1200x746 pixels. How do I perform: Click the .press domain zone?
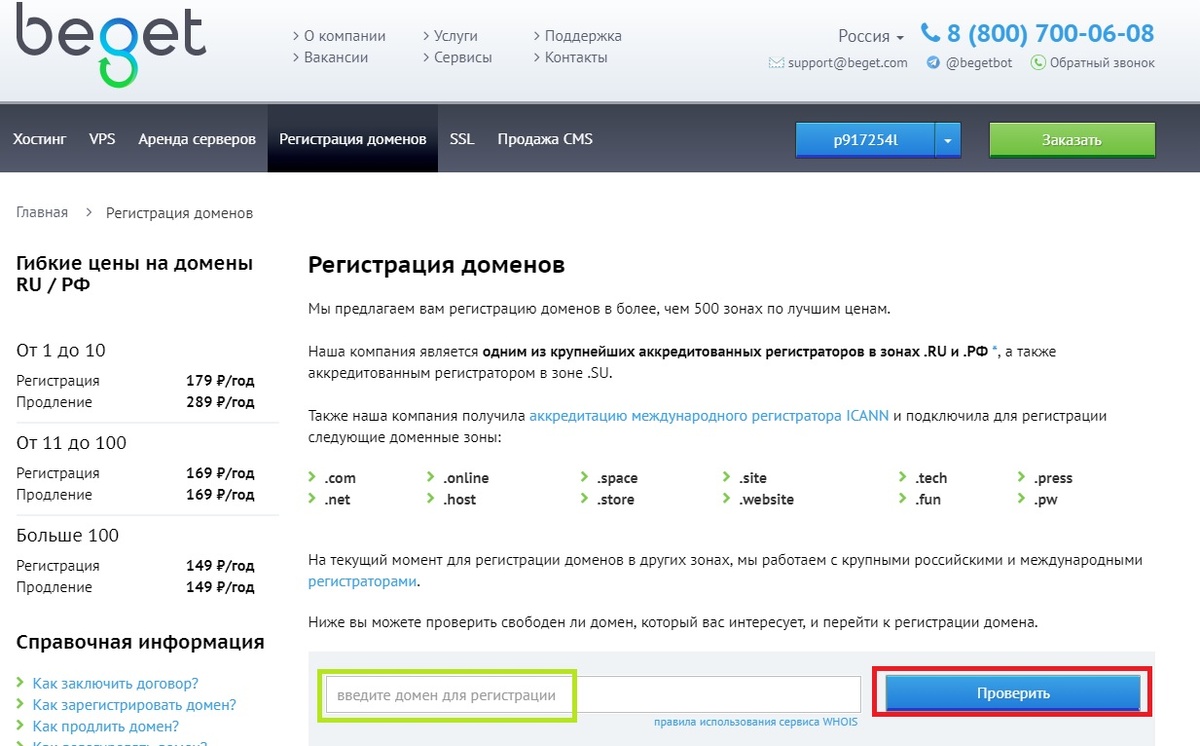pyautogui.click(x=1053, y=478)
